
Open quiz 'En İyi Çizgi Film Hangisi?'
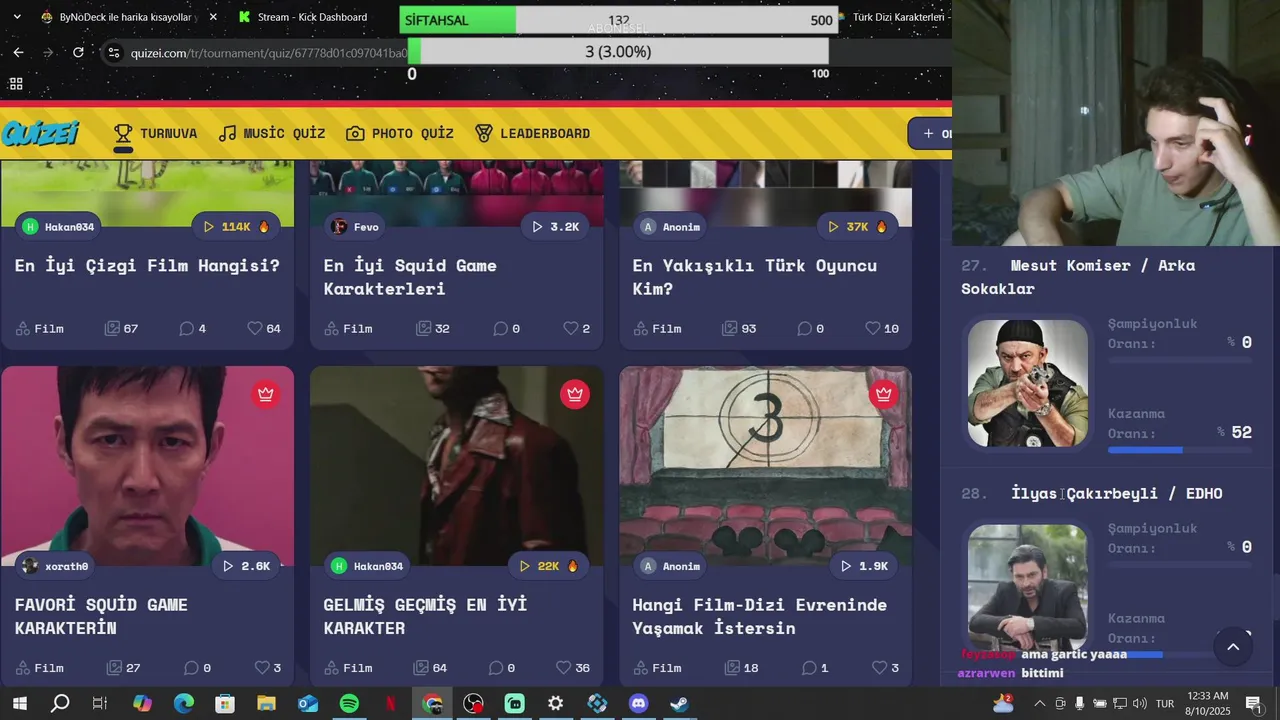[147, 266]
